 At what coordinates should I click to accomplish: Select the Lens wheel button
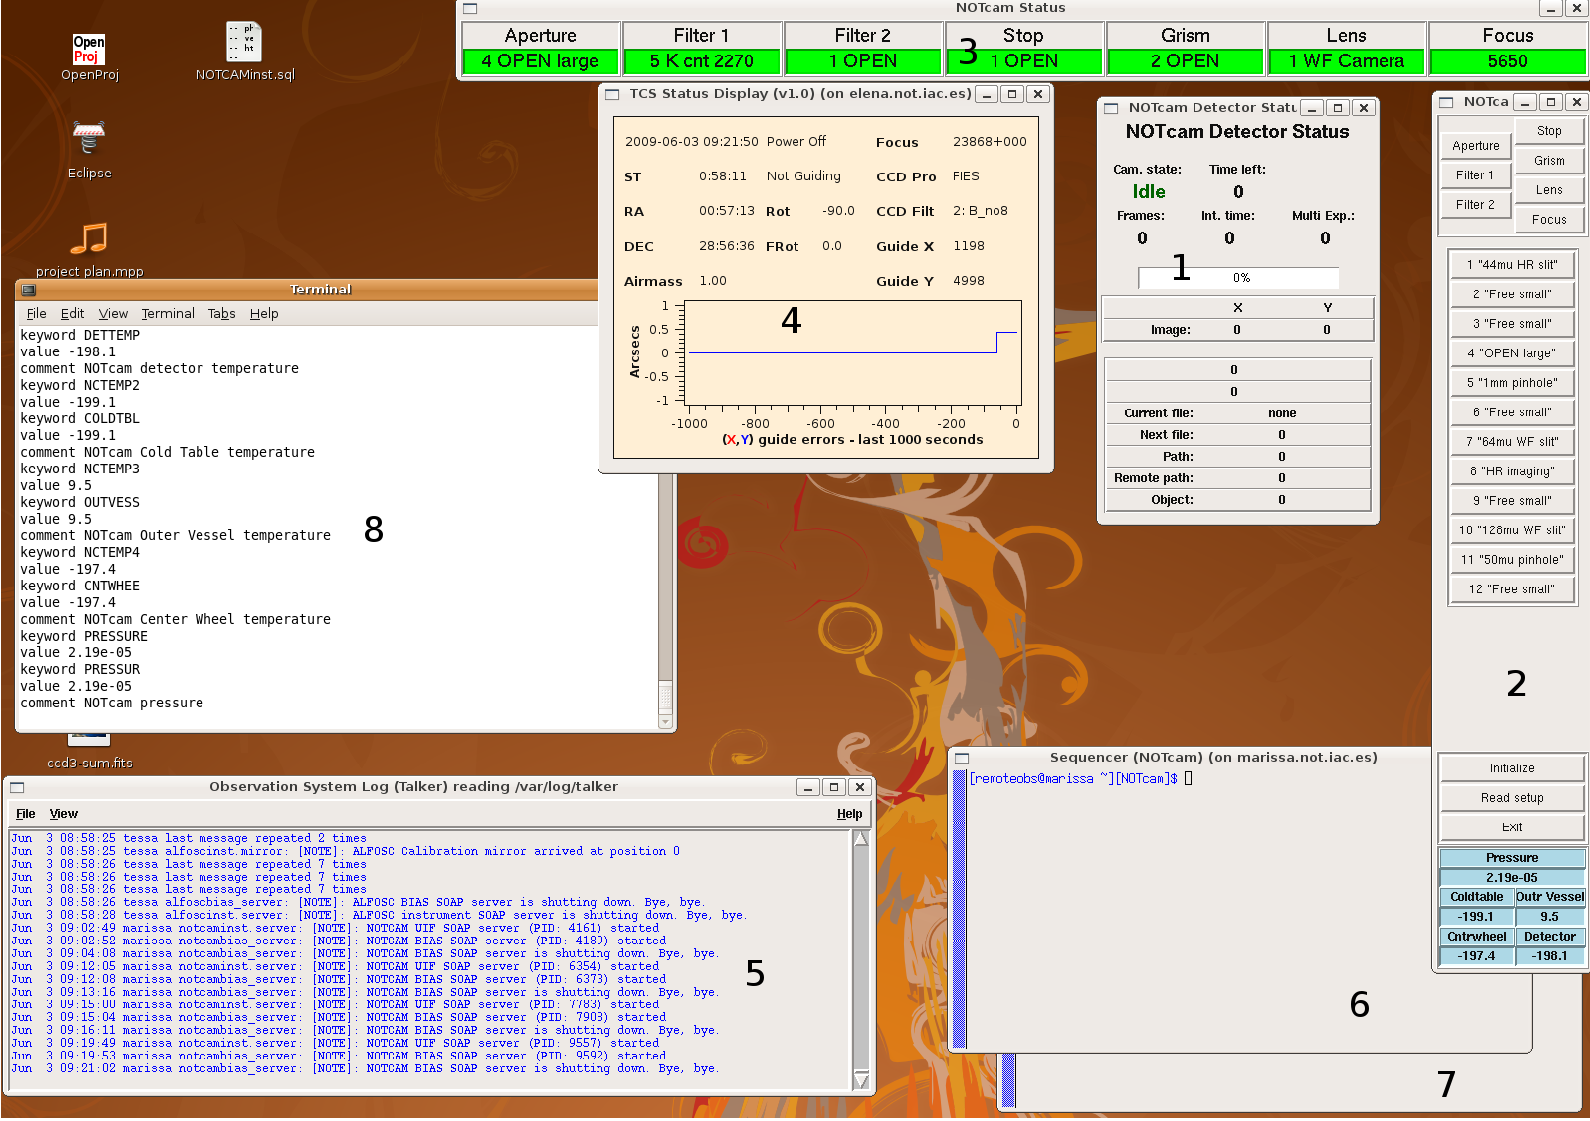1549,190
